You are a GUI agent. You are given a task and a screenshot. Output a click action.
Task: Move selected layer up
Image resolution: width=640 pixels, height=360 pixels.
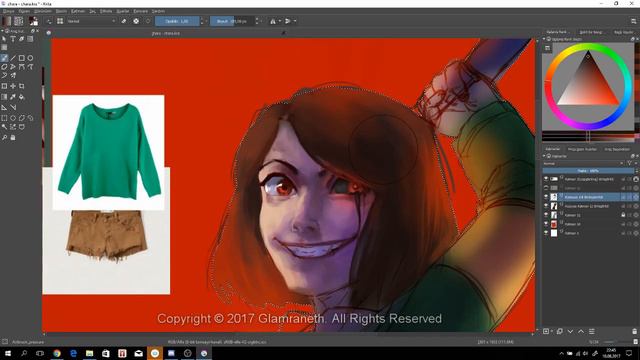(x=581, y=331)
